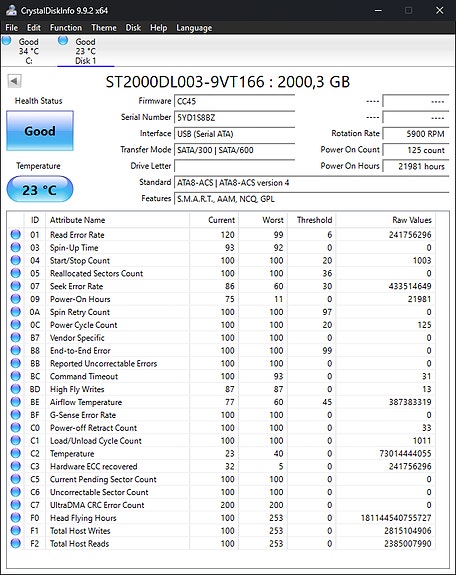Select the Disk 1 tab
Viewport: 456px width, 575px height.
(85, 51)
